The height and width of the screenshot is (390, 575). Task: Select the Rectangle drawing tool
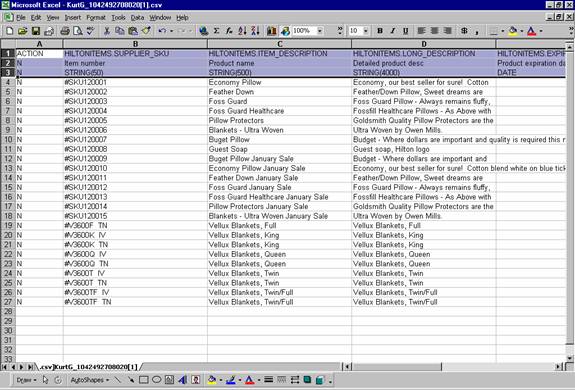tap(143, 380)
